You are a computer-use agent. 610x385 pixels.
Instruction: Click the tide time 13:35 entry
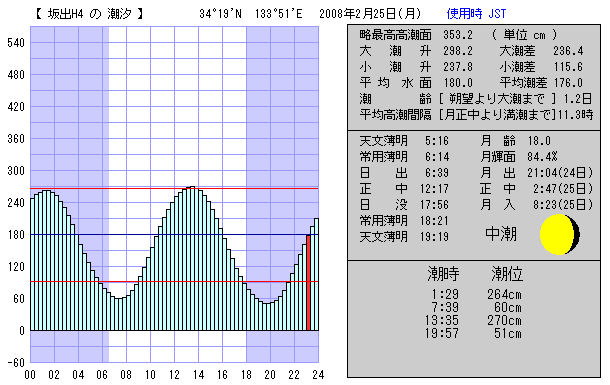pos(442,320)
